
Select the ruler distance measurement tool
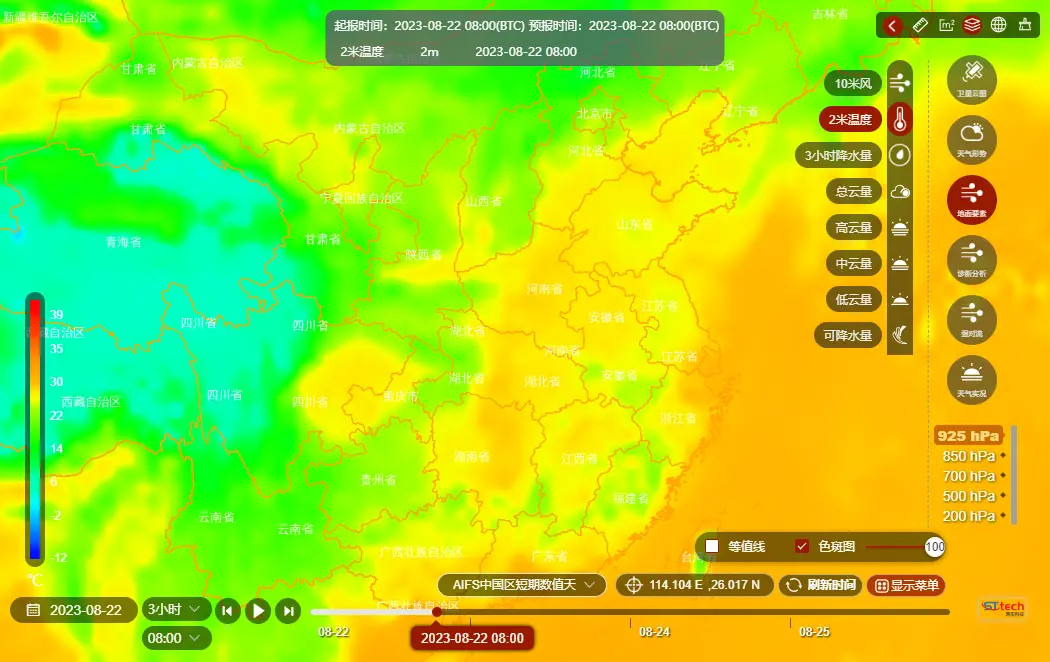click(922, 25)
